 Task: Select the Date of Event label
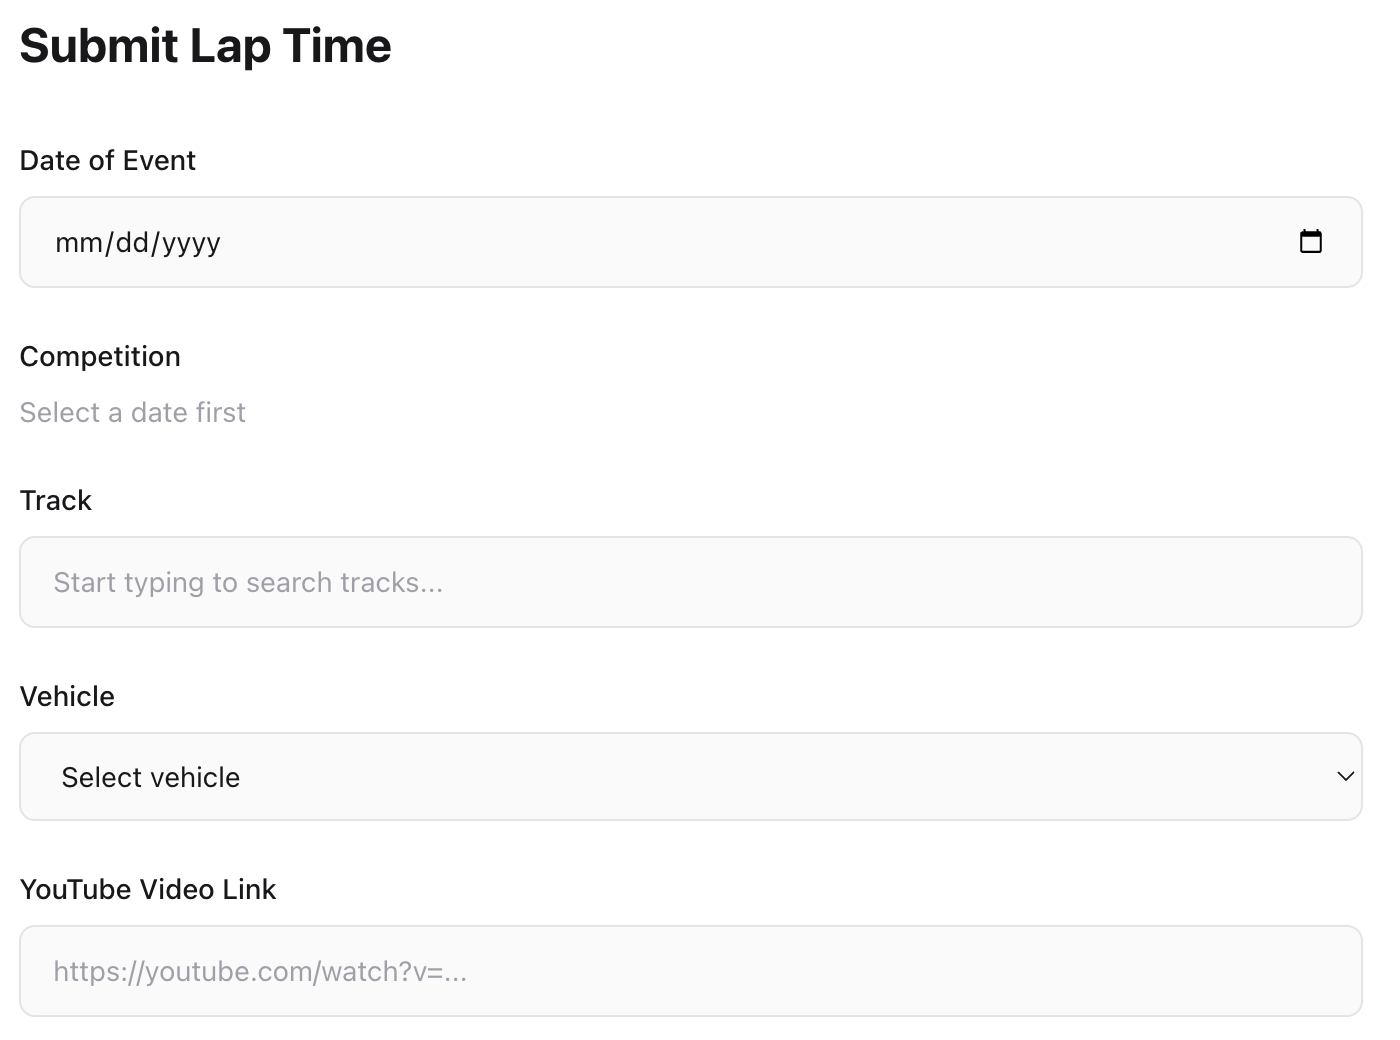pos(107,160)
